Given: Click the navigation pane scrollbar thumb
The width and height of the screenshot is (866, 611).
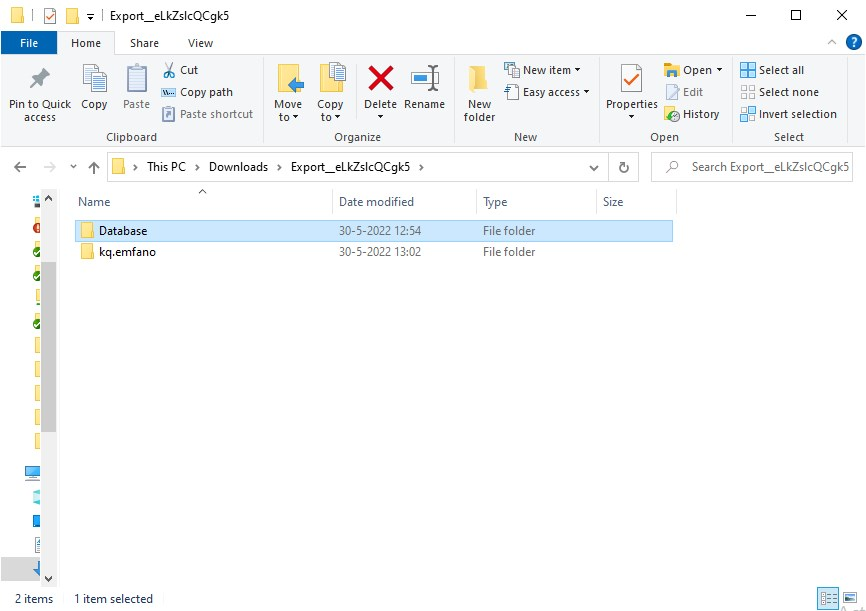Looking at the screenshot, I should click(x=49, y=346).
